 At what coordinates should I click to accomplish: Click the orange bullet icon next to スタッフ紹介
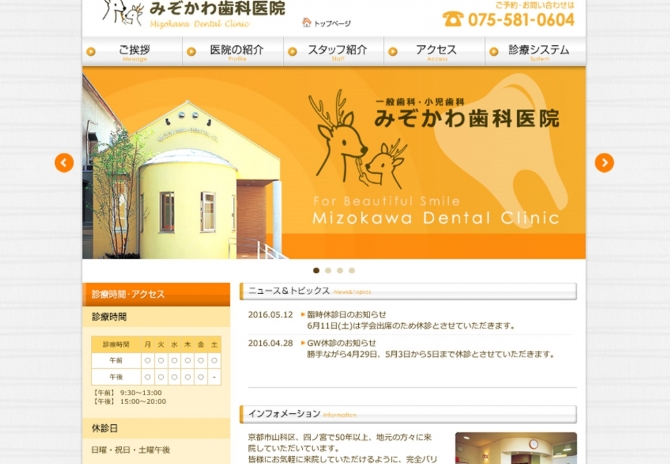coord(292,52)
